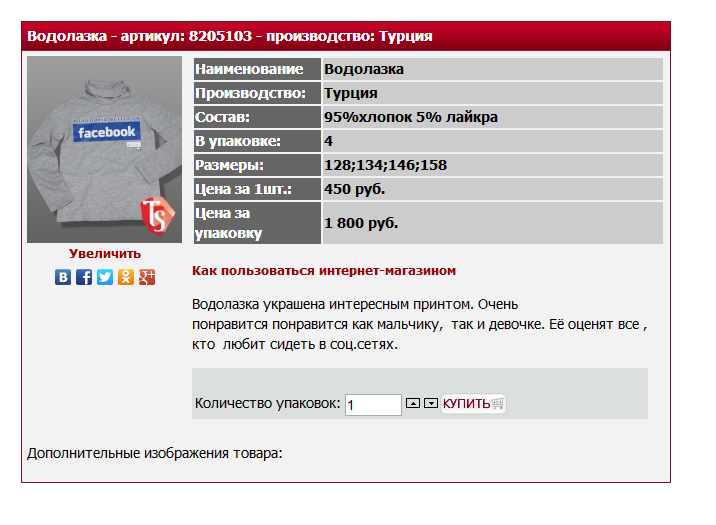This screenshot has height=525, width=716.
Task: Click the grey turtleneck product image
Action: pos(105,149)
